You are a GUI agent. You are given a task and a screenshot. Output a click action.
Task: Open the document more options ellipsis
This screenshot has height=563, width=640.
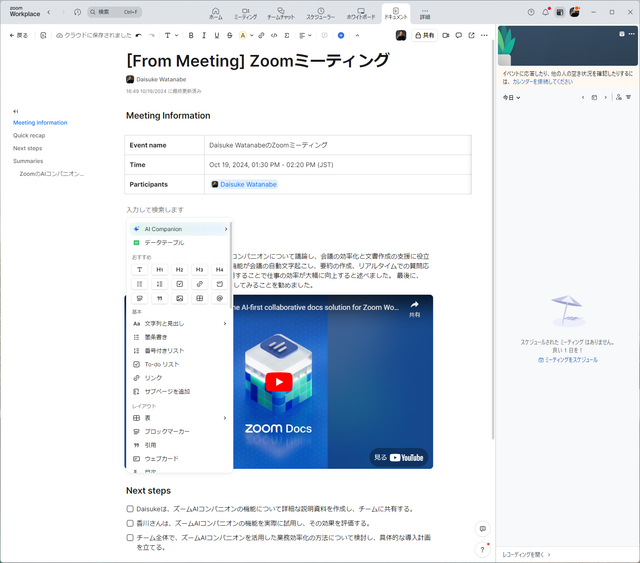coord(484,36)
